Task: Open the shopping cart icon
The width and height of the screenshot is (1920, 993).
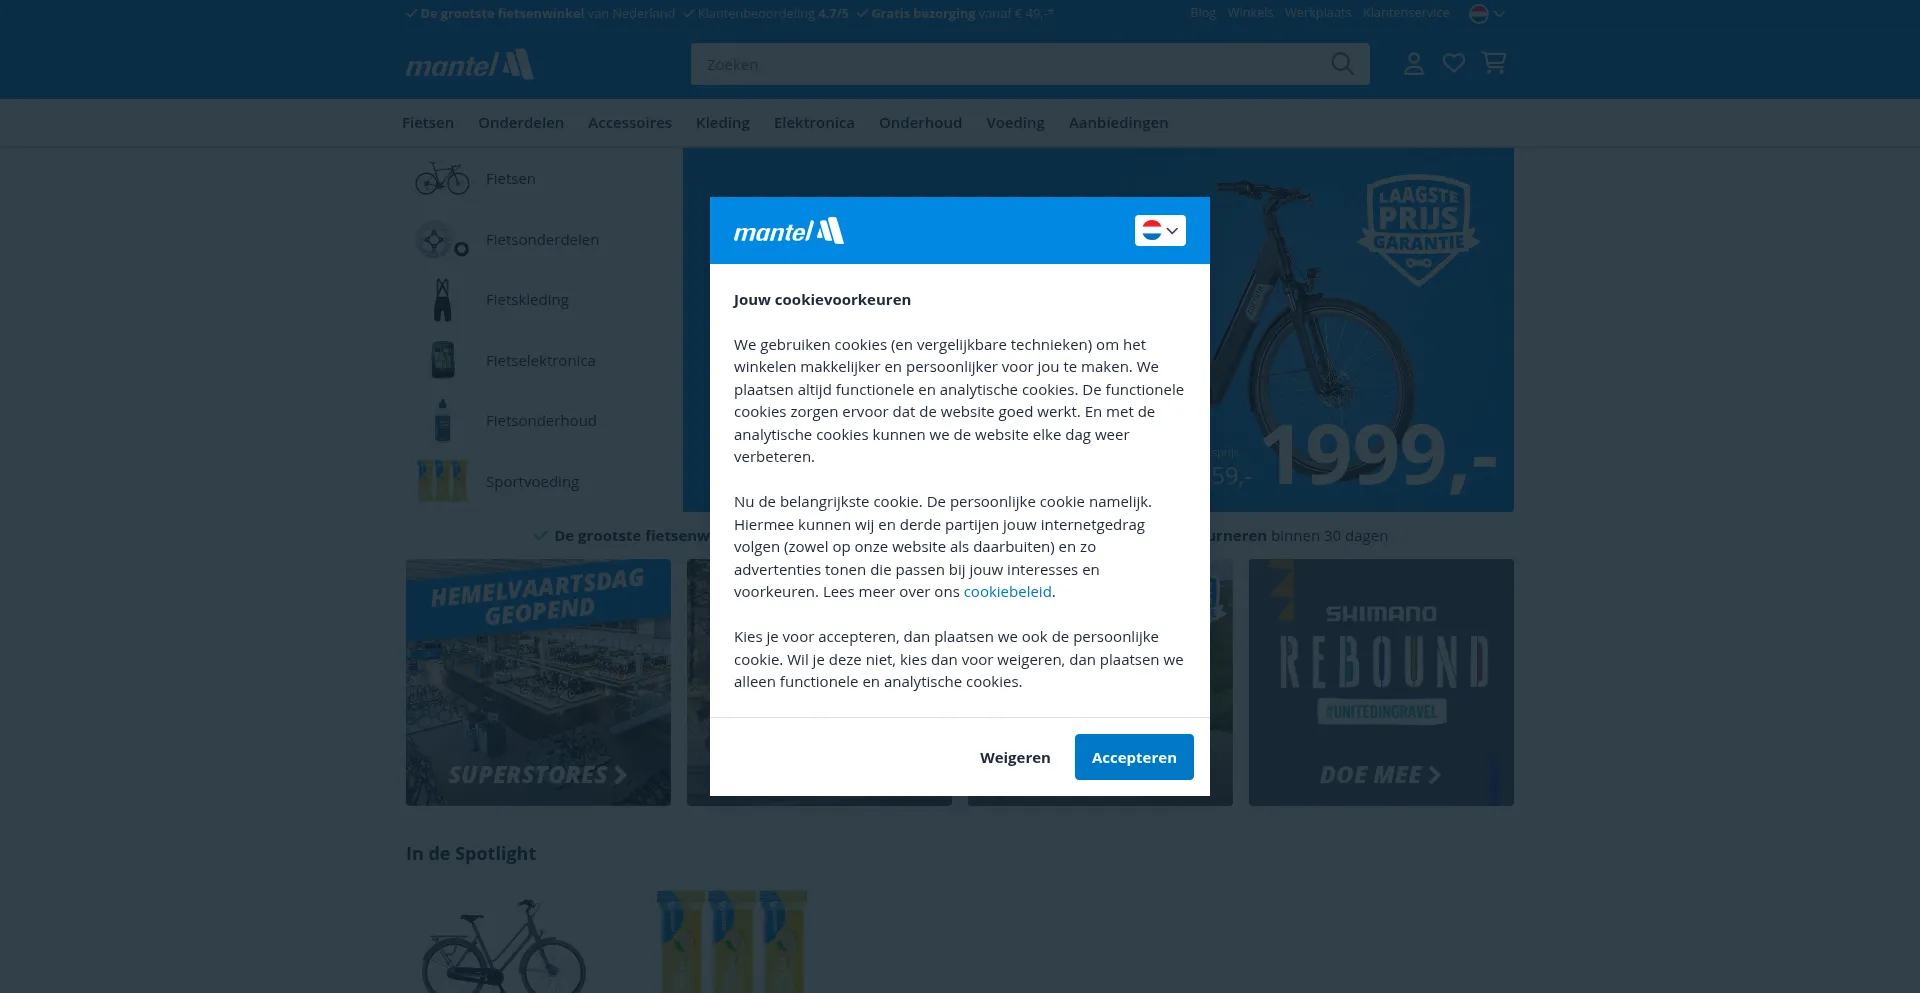Action: [x=1494, y=63]
